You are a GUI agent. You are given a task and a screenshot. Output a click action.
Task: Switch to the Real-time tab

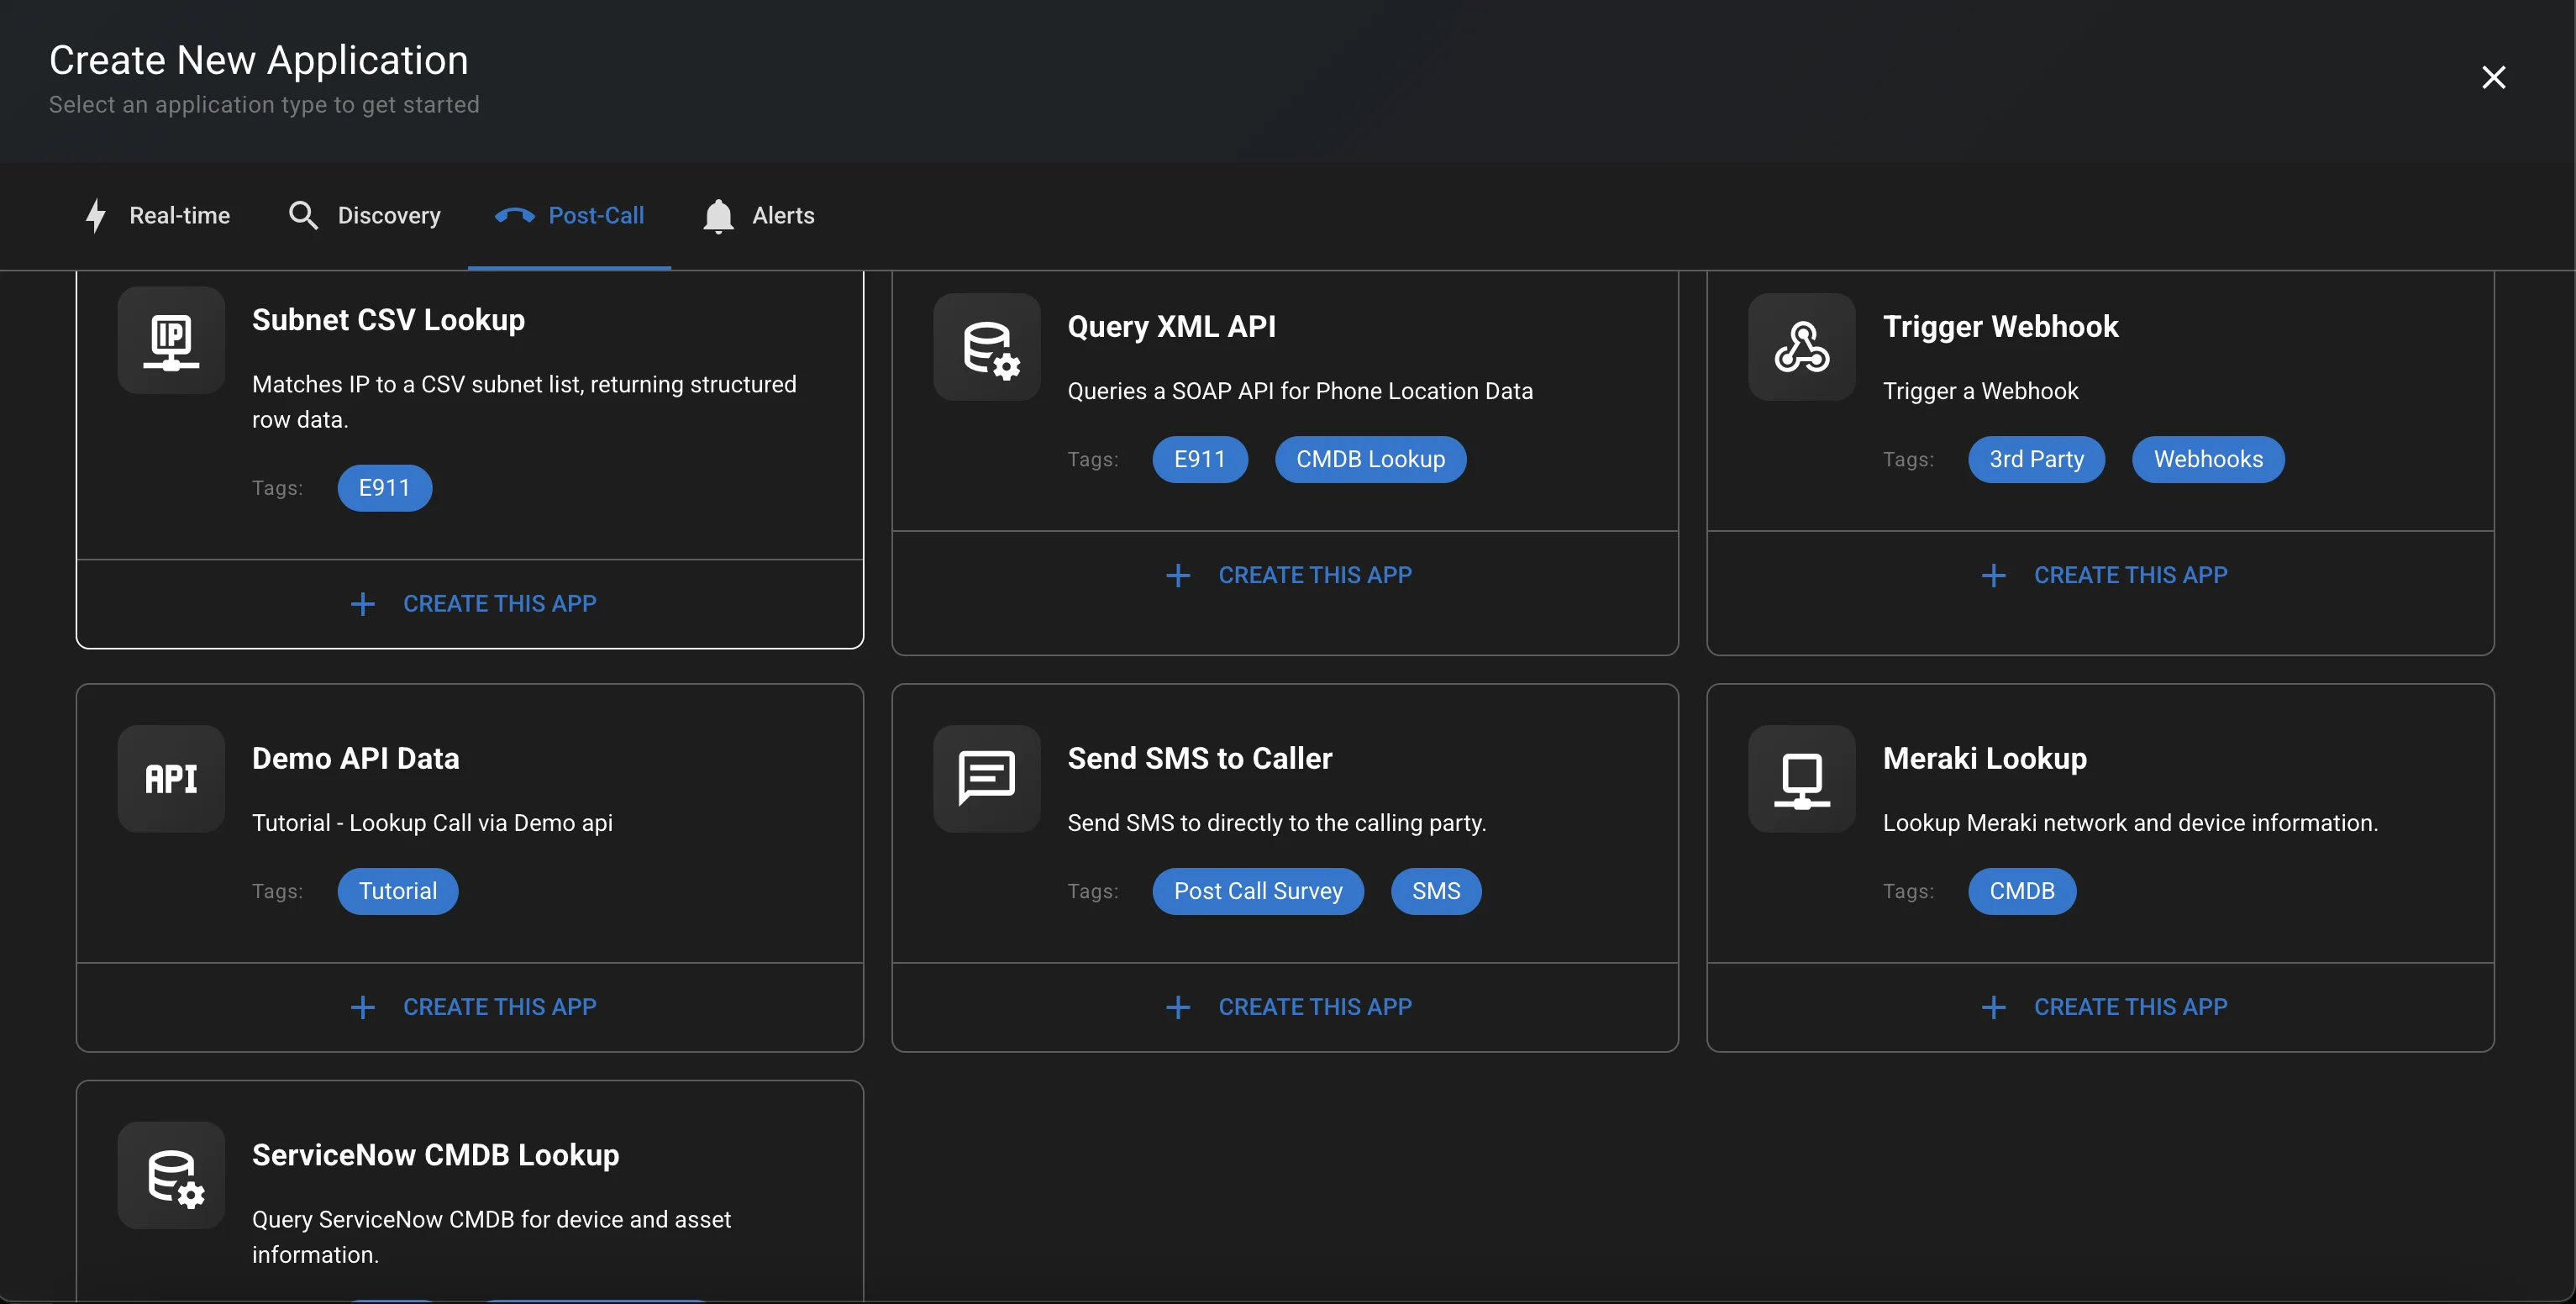tap(157, 216)
